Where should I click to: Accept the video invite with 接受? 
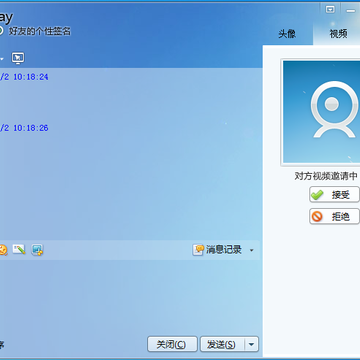[334, 194]
